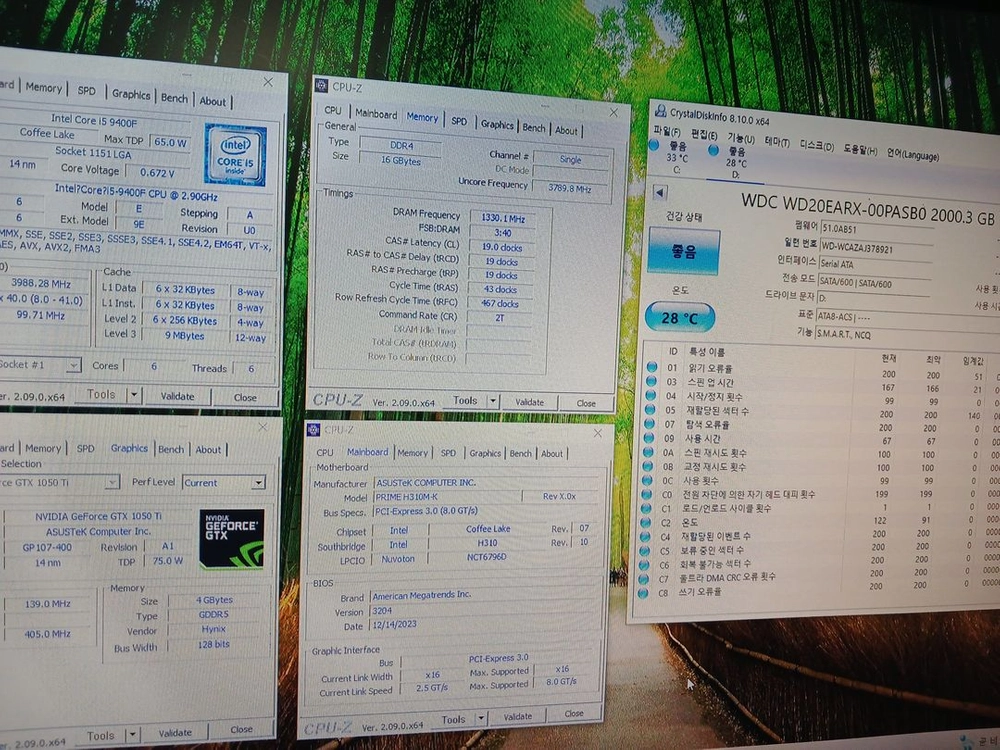Click Validate button in Mainboard window

(518, 716)
